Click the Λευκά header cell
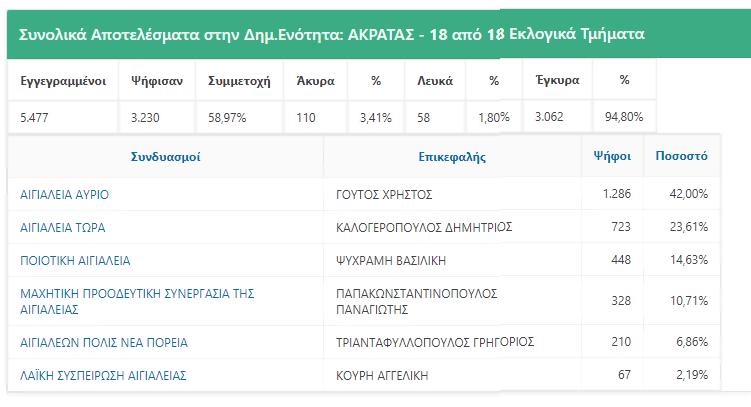Image resolution: width=751 pixels, height=407 pixels. pos(435,80)
